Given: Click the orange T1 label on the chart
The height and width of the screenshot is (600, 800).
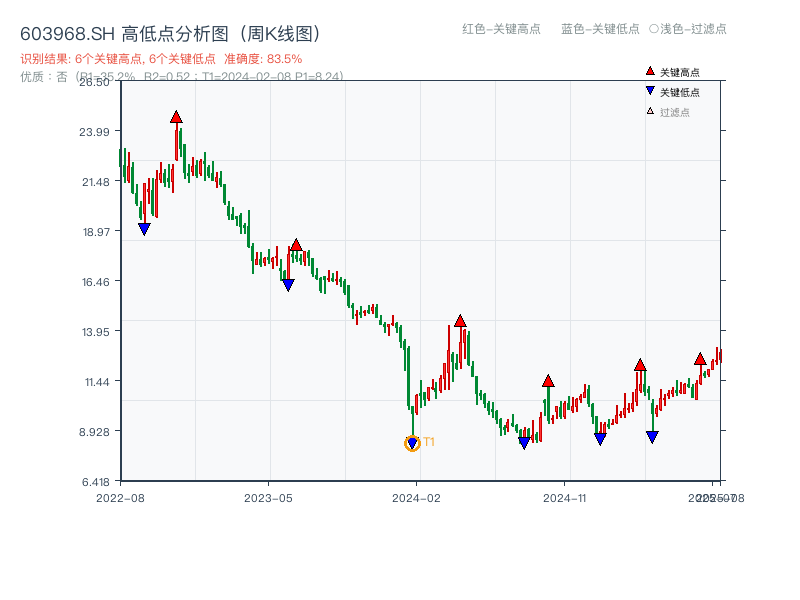Looking at the screenshot, I should 429,442.
